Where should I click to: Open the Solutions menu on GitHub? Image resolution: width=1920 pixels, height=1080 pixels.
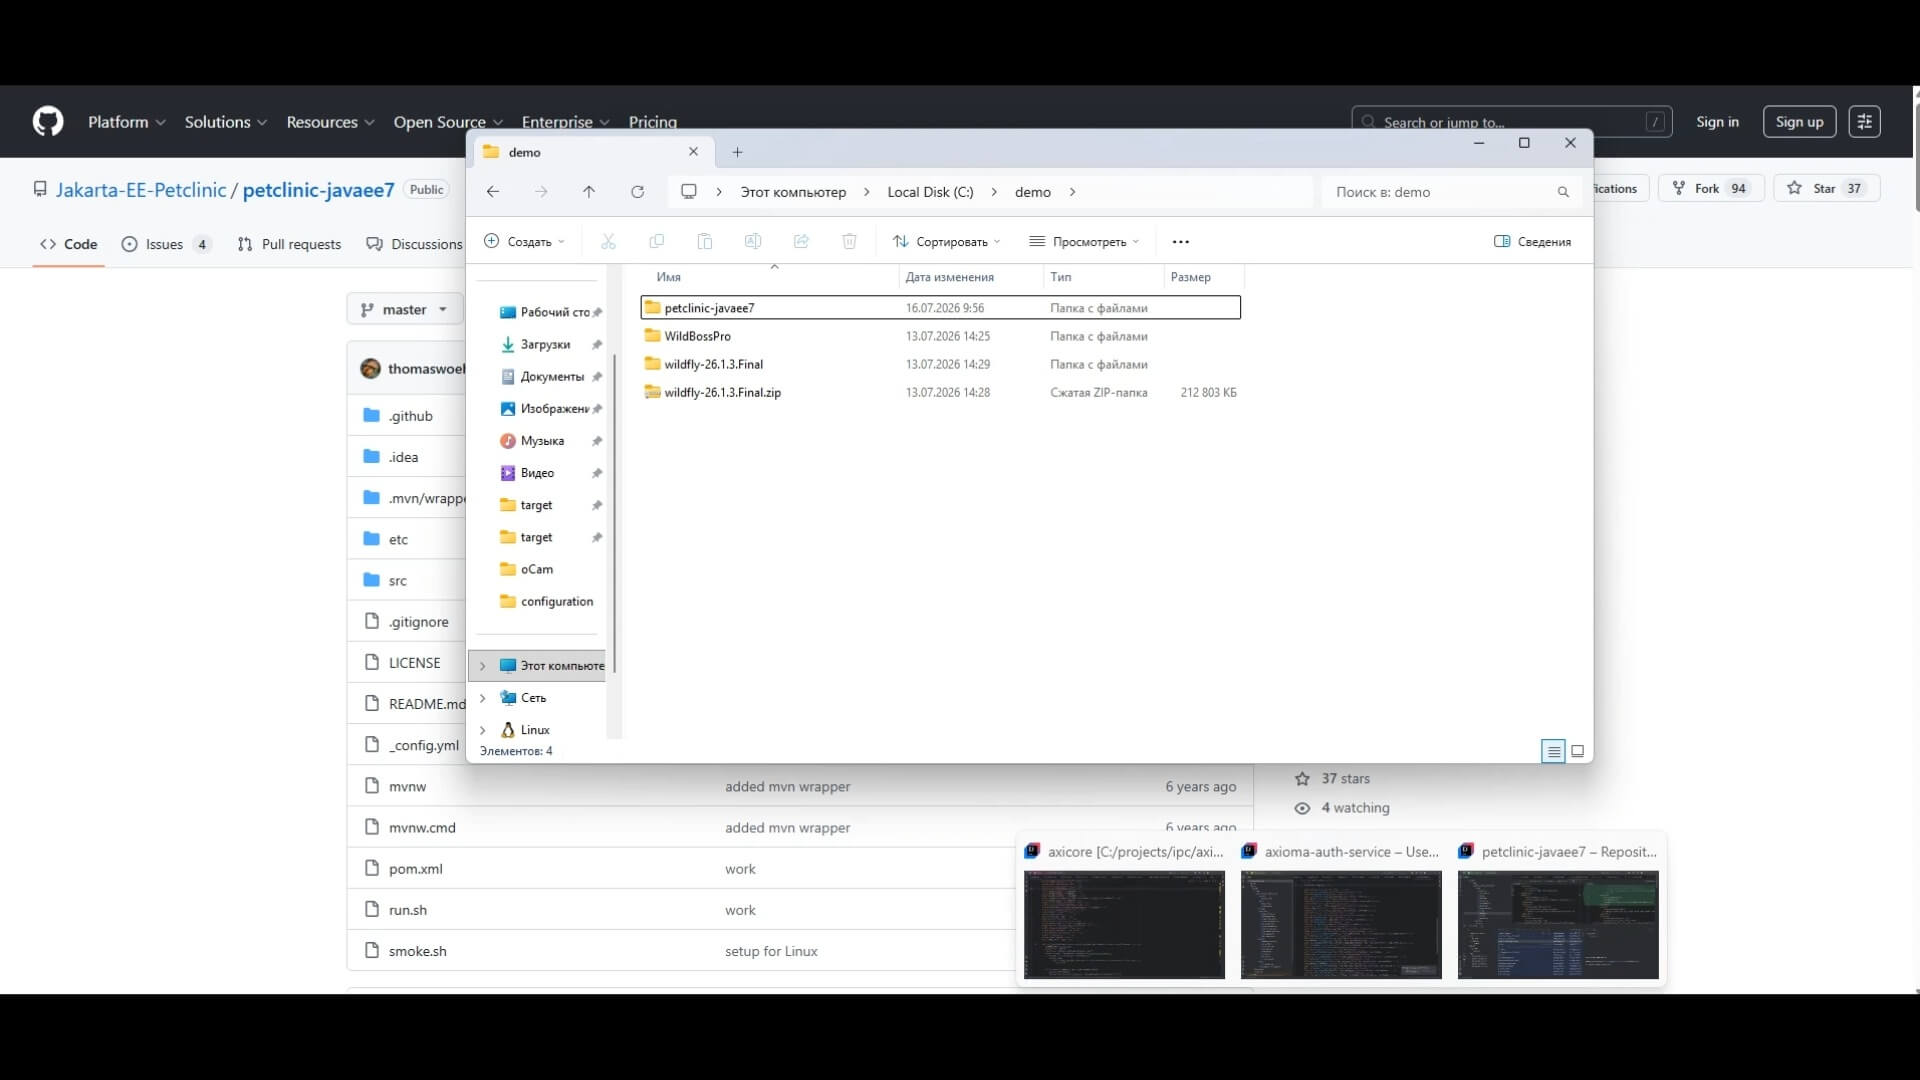(225, 122)
